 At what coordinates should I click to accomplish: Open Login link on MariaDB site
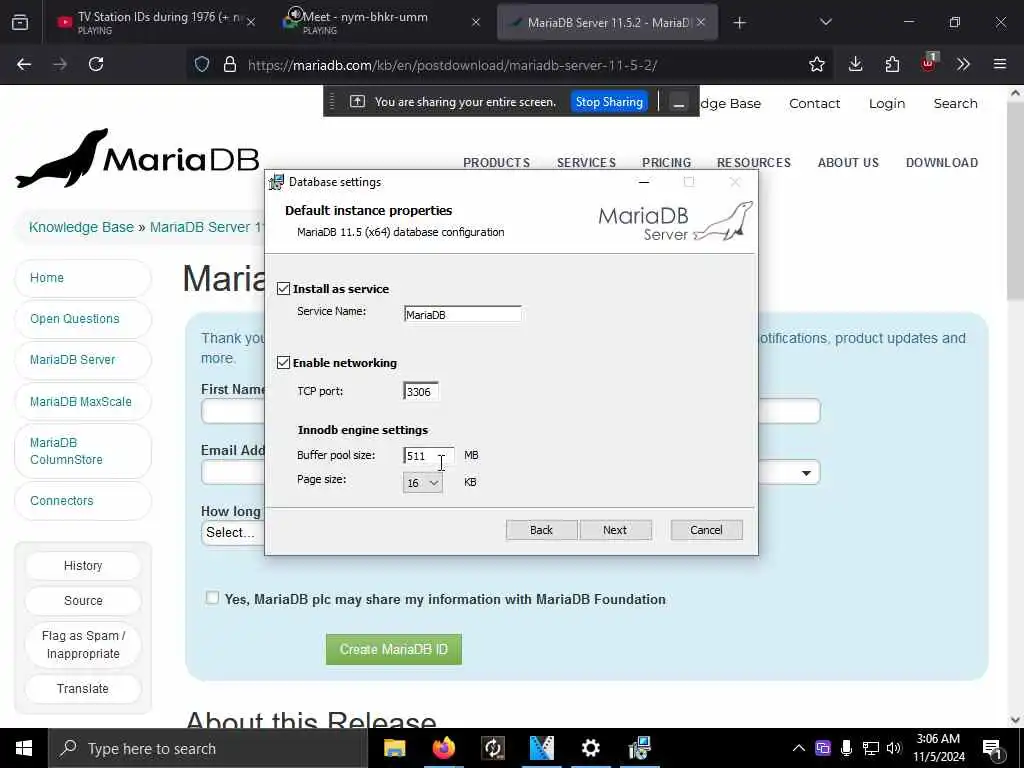[887, 103]
